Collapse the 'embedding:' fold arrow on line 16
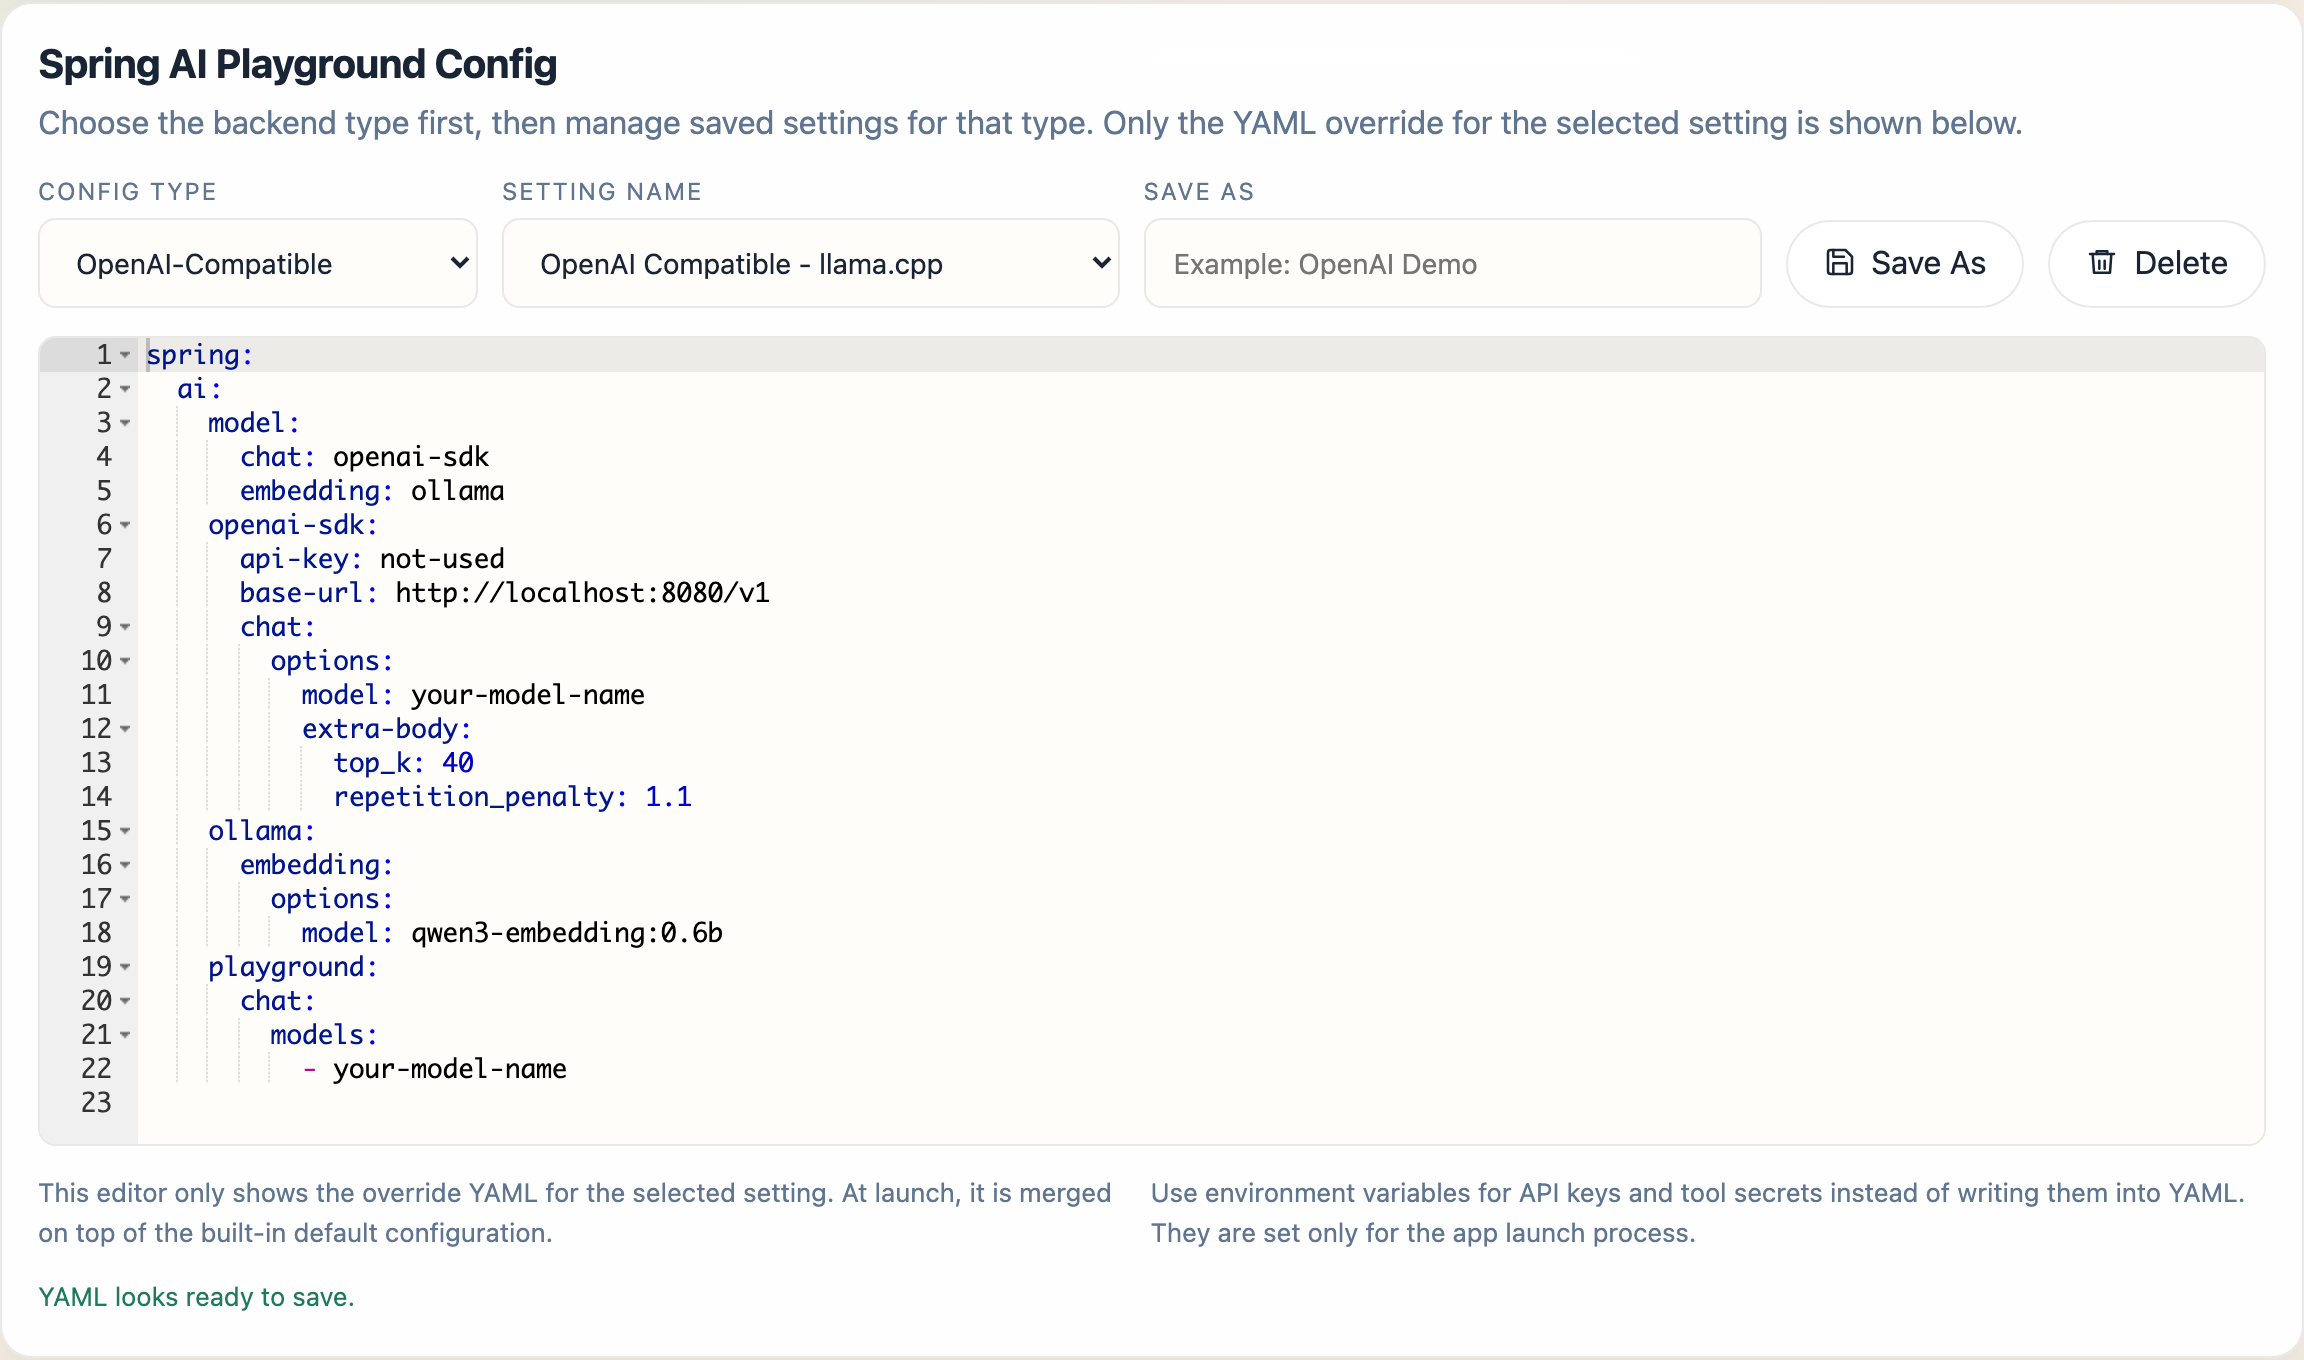This screenshot has width=2304, height=1360. [125, 865]
